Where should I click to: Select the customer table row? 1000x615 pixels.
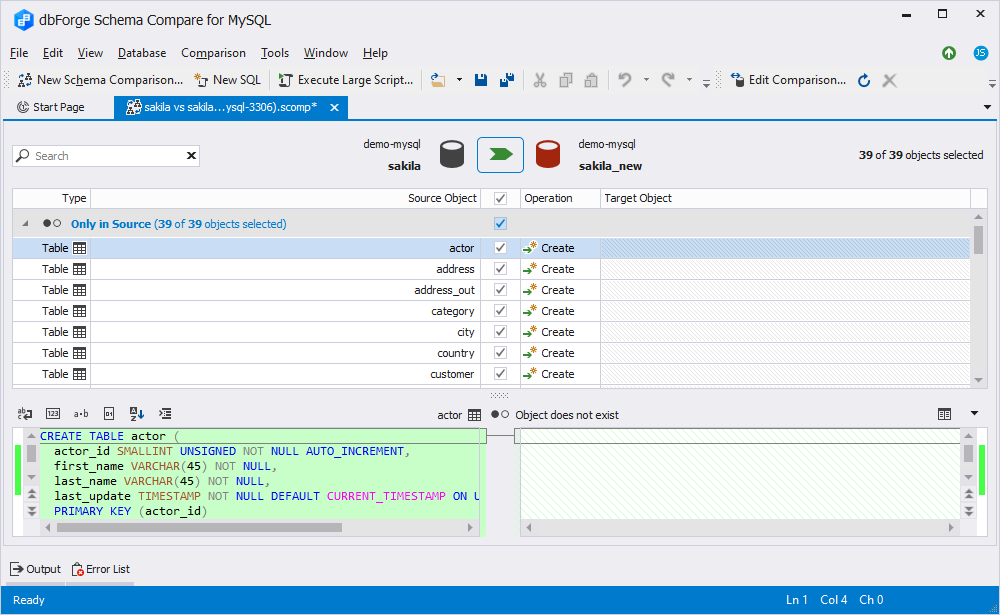pyautogui.click(x=491, y=374)
